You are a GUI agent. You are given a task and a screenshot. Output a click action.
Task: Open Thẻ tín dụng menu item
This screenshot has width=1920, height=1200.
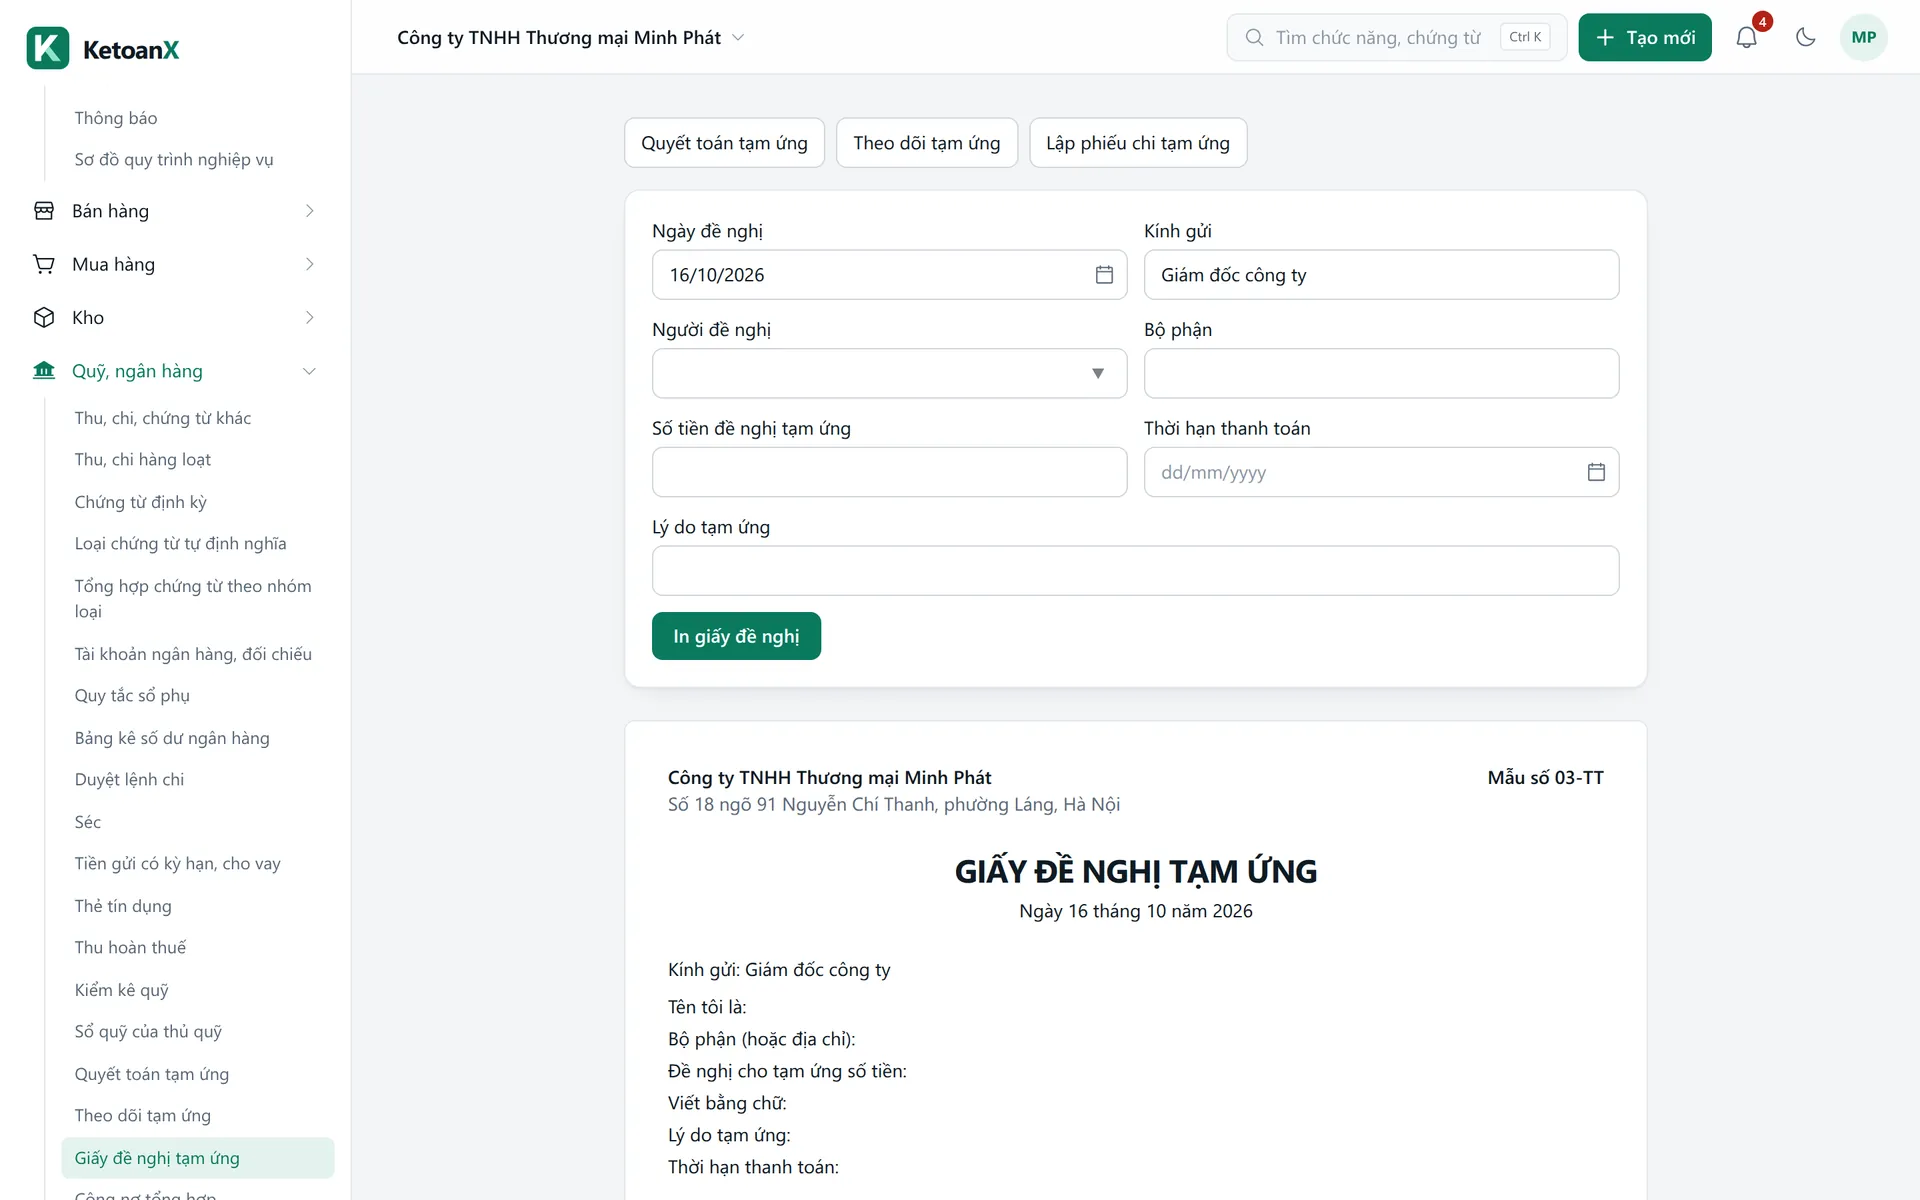(x=123, y=906)
